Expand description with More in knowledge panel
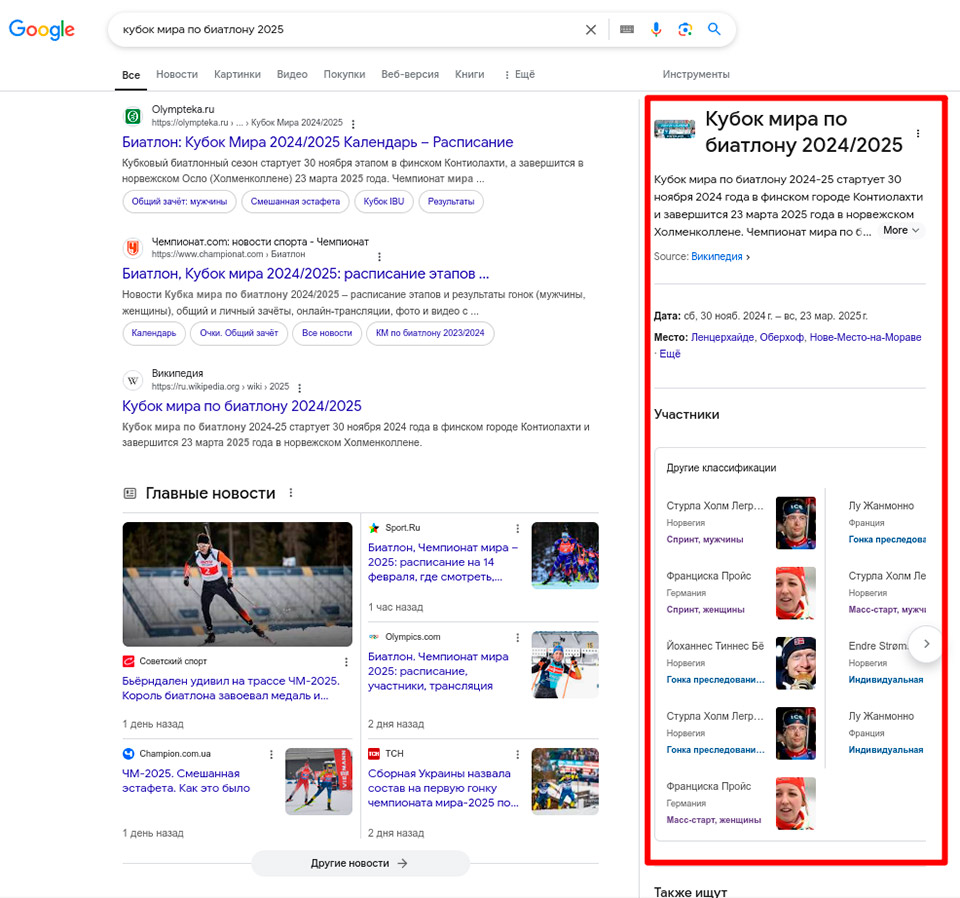 (901, 231)
